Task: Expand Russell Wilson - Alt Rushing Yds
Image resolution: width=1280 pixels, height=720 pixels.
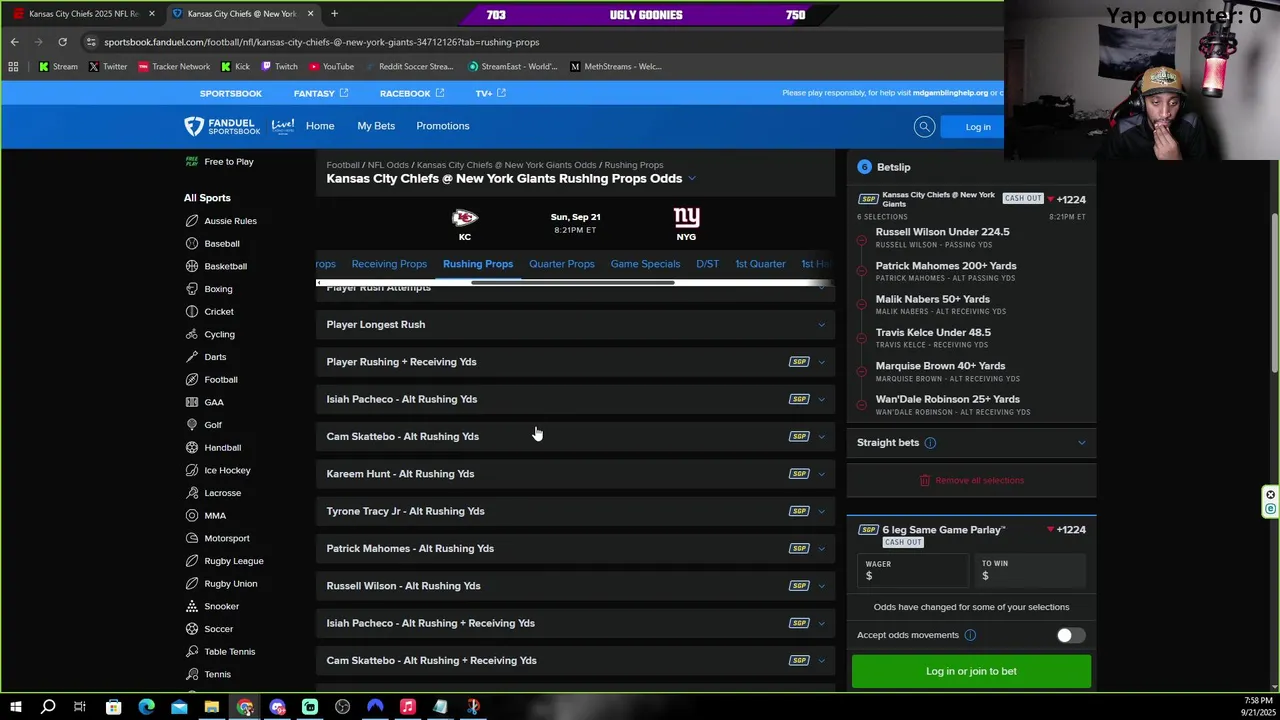Action: (575, 586)
